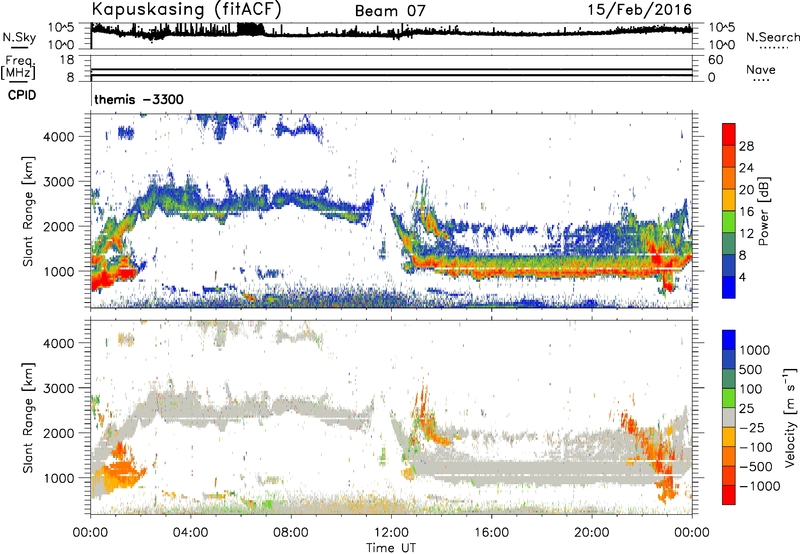Click "4000" tick of the power panel
The width and height of the screenshot is (800, 554).
tap(59, 137)
